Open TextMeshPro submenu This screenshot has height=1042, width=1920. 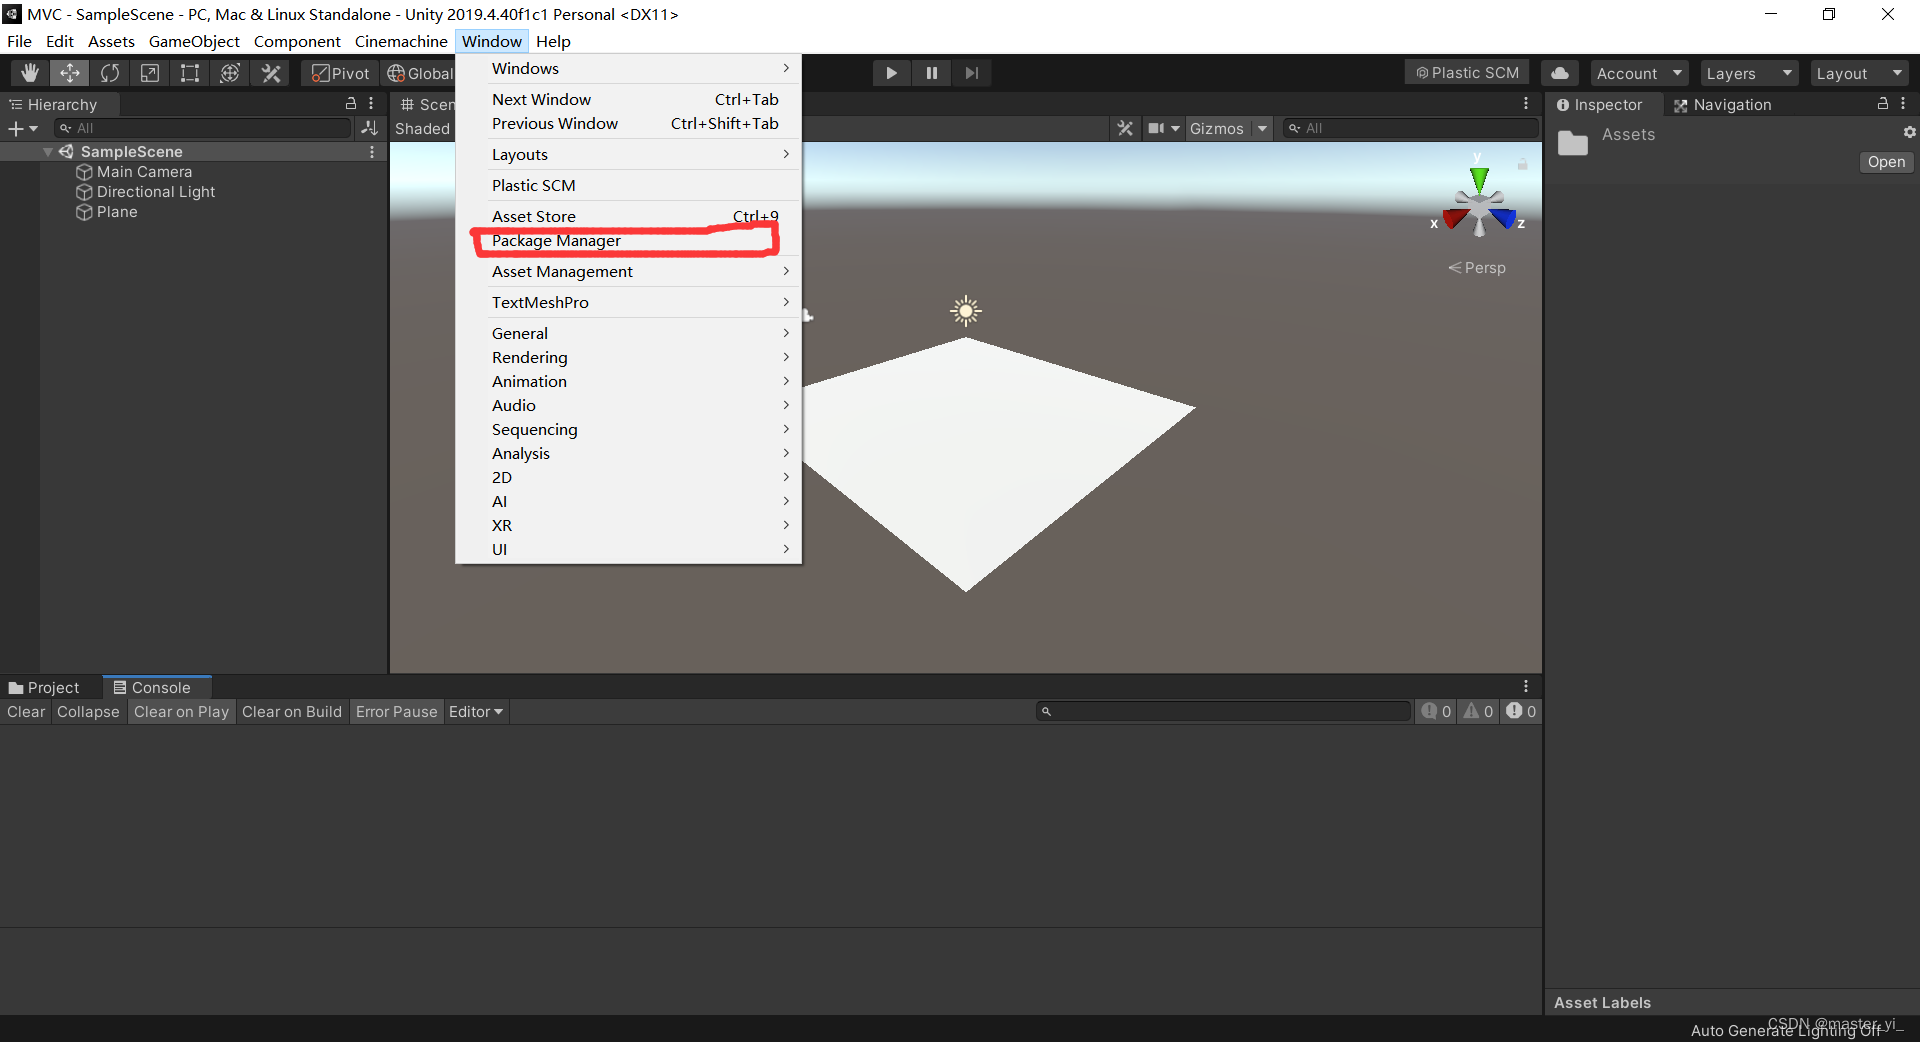[629, 303]
